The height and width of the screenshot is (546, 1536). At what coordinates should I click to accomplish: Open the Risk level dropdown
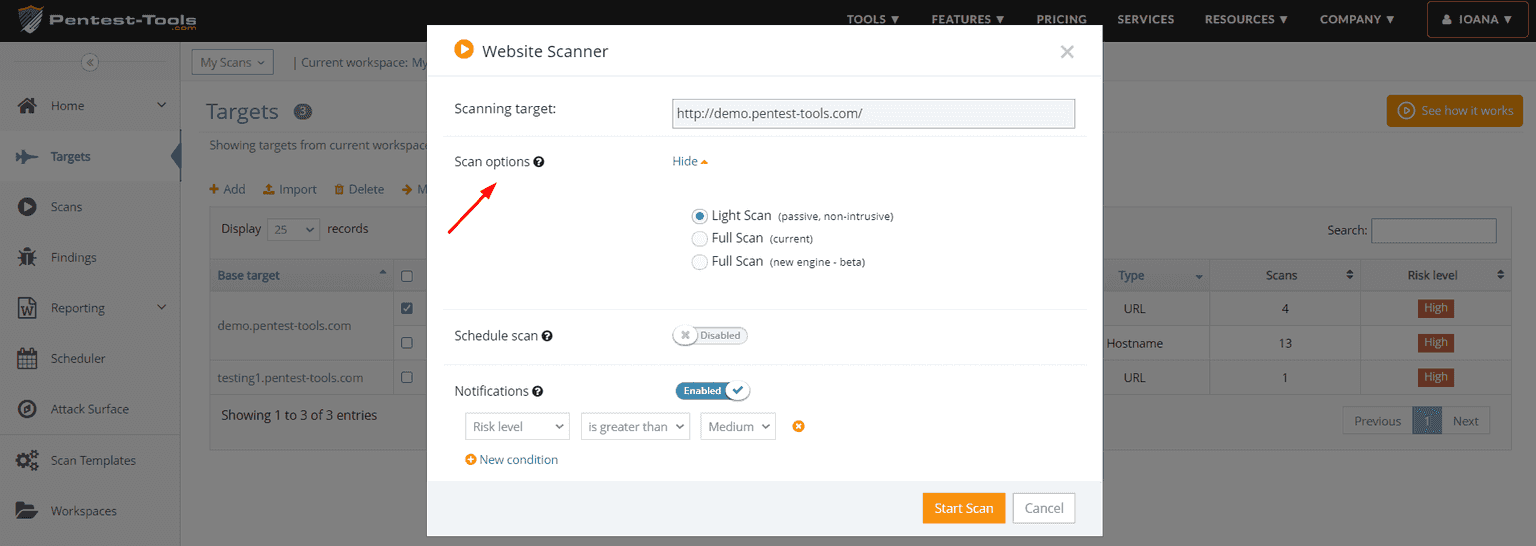[x=517, y=427]
